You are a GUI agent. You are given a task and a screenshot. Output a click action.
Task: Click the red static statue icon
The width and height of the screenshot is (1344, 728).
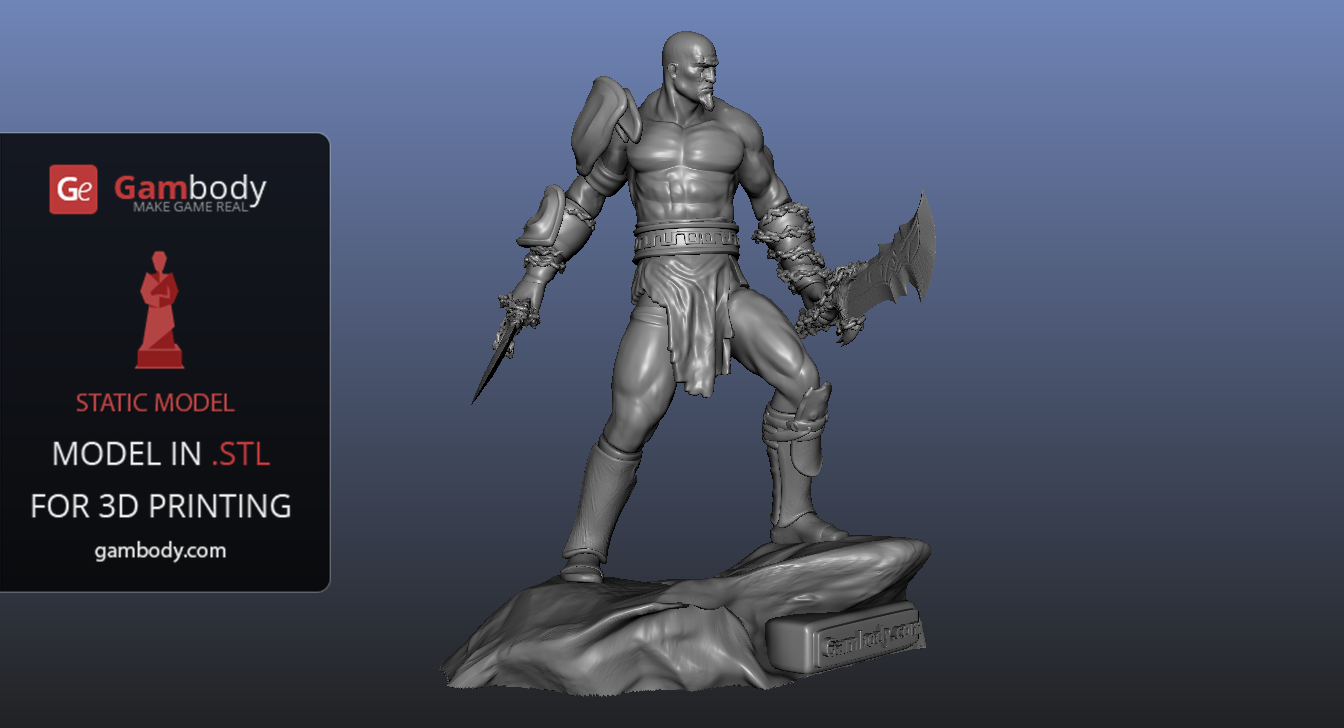click(159, 310)
